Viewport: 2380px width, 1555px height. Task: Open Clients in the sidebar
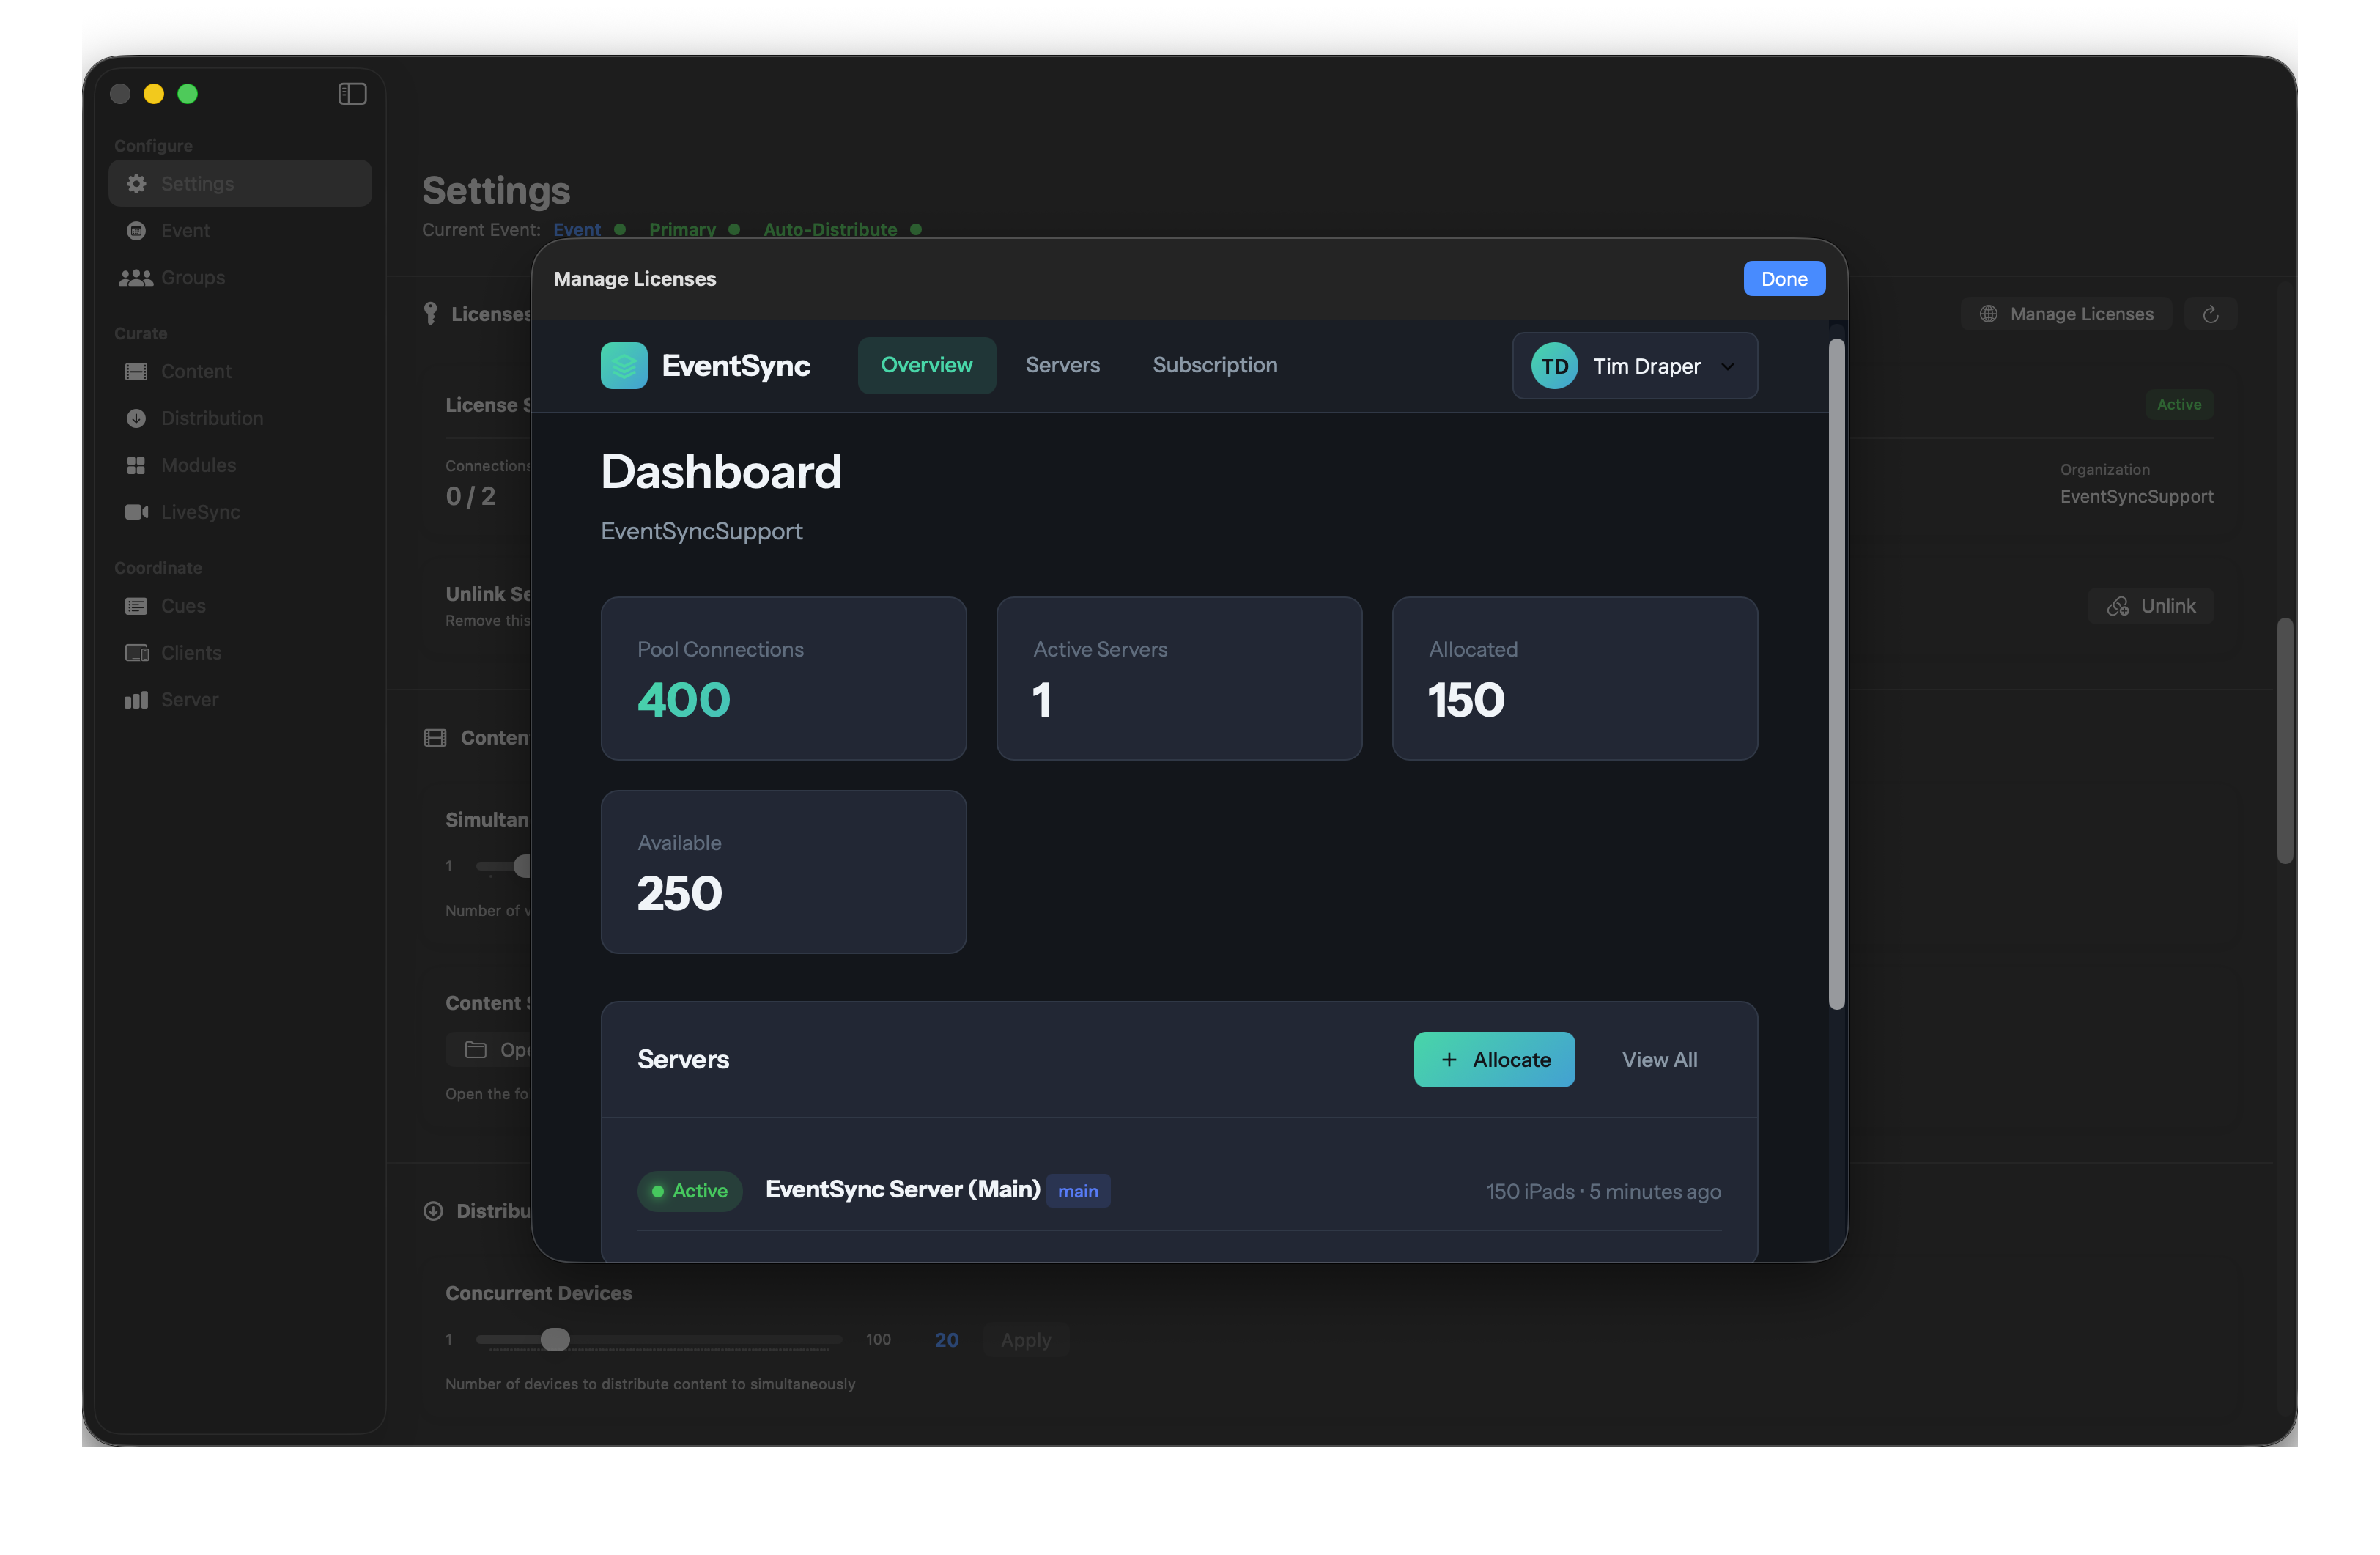pos(240,653)
